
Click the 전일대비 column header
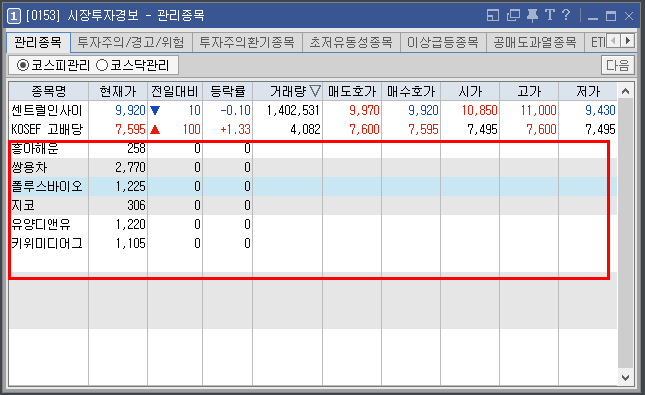tap(175, 91)
